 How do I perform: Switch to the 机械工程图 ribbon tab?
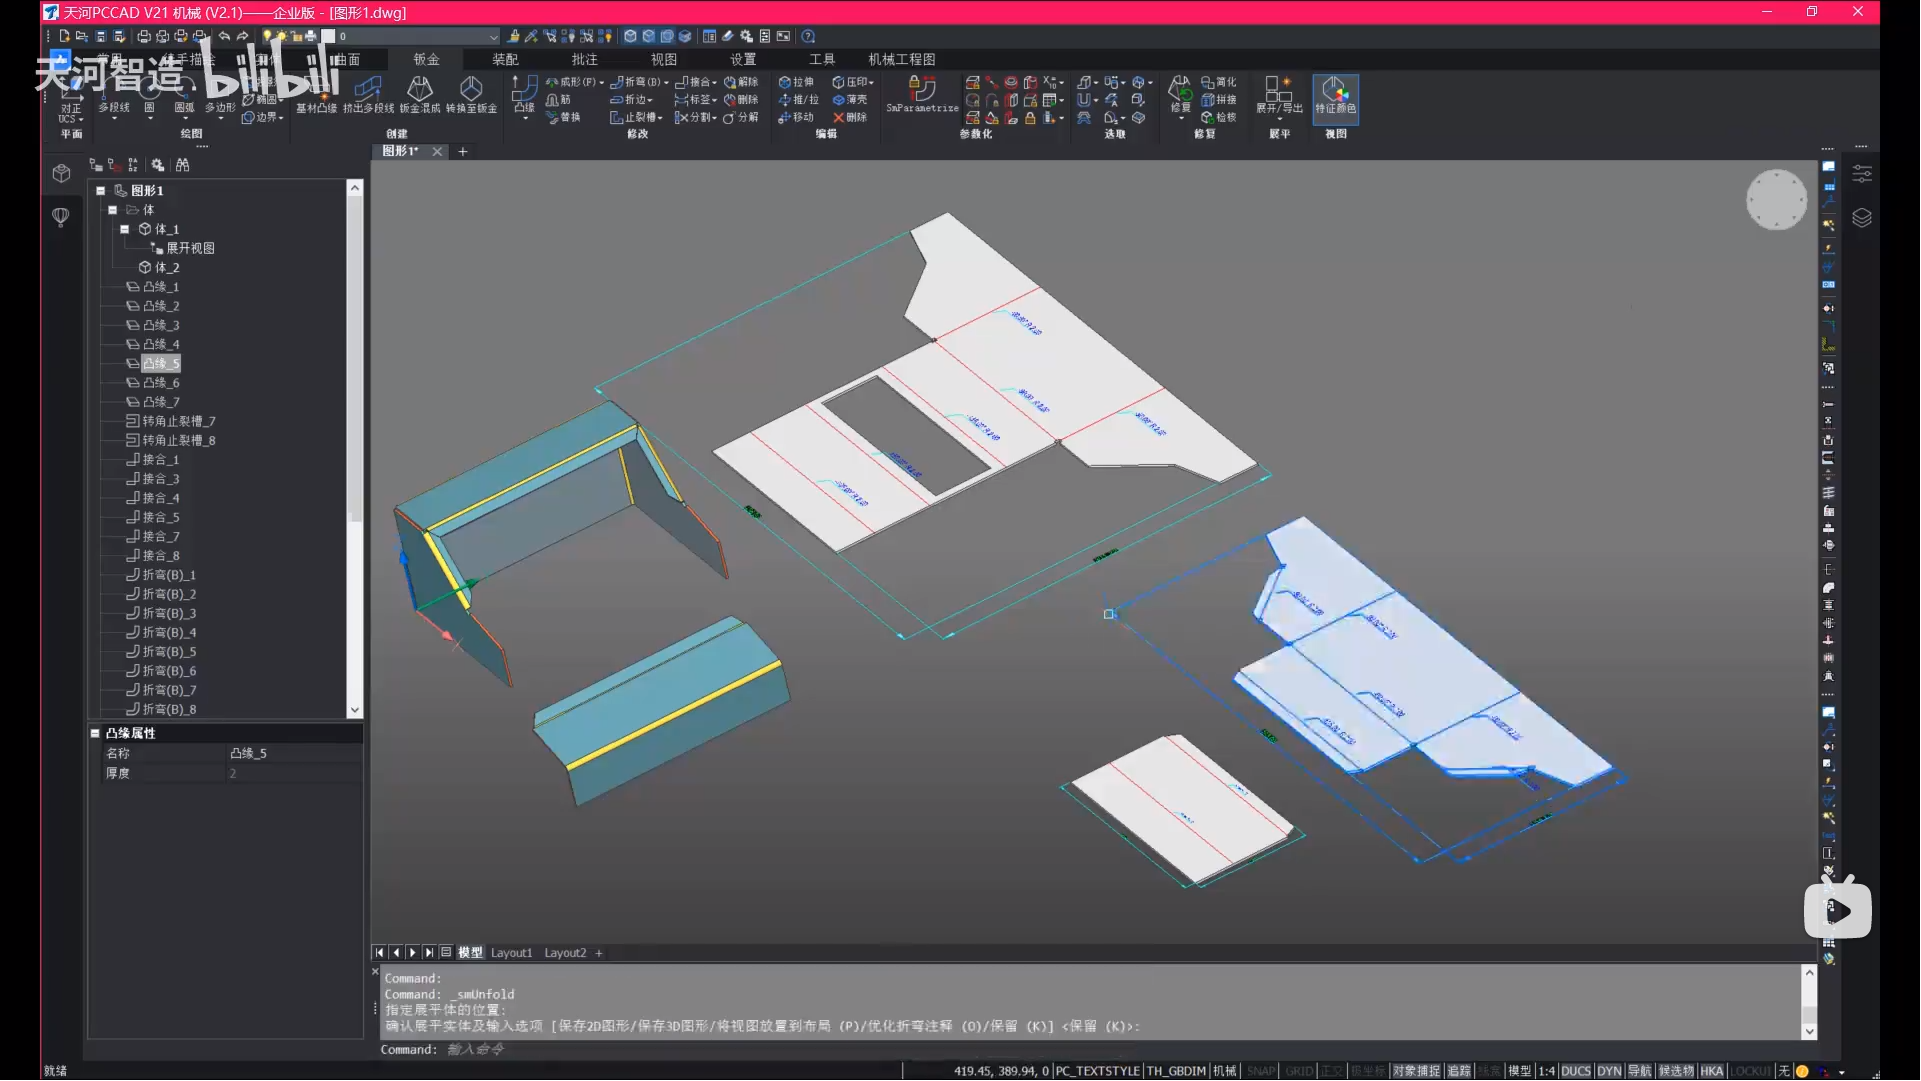pos(901,59)
